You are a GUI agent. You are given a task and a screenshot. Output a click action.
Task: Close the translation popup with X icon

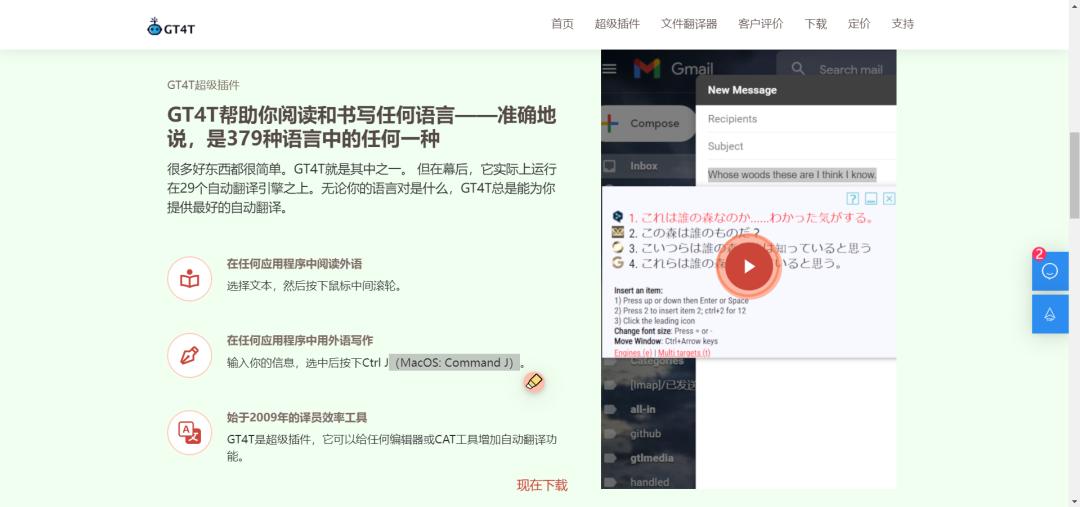coord(889,199)
